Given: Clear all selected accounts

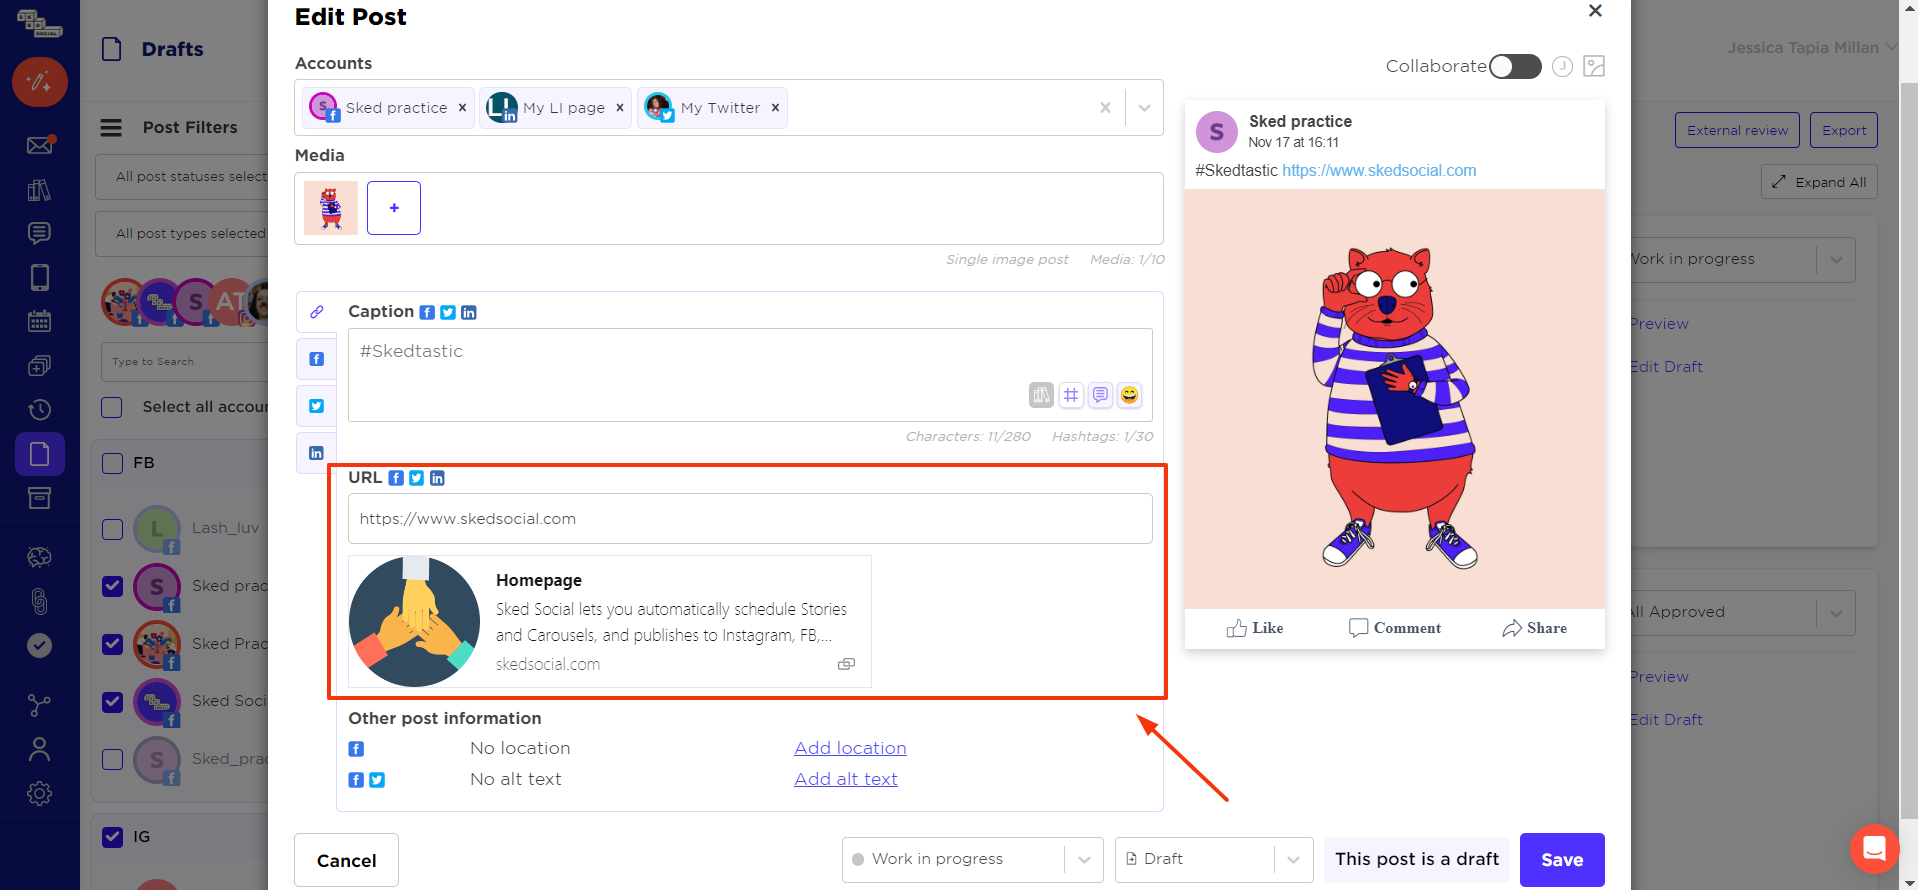Looking at the screenshot, I should pos(1105,108).
